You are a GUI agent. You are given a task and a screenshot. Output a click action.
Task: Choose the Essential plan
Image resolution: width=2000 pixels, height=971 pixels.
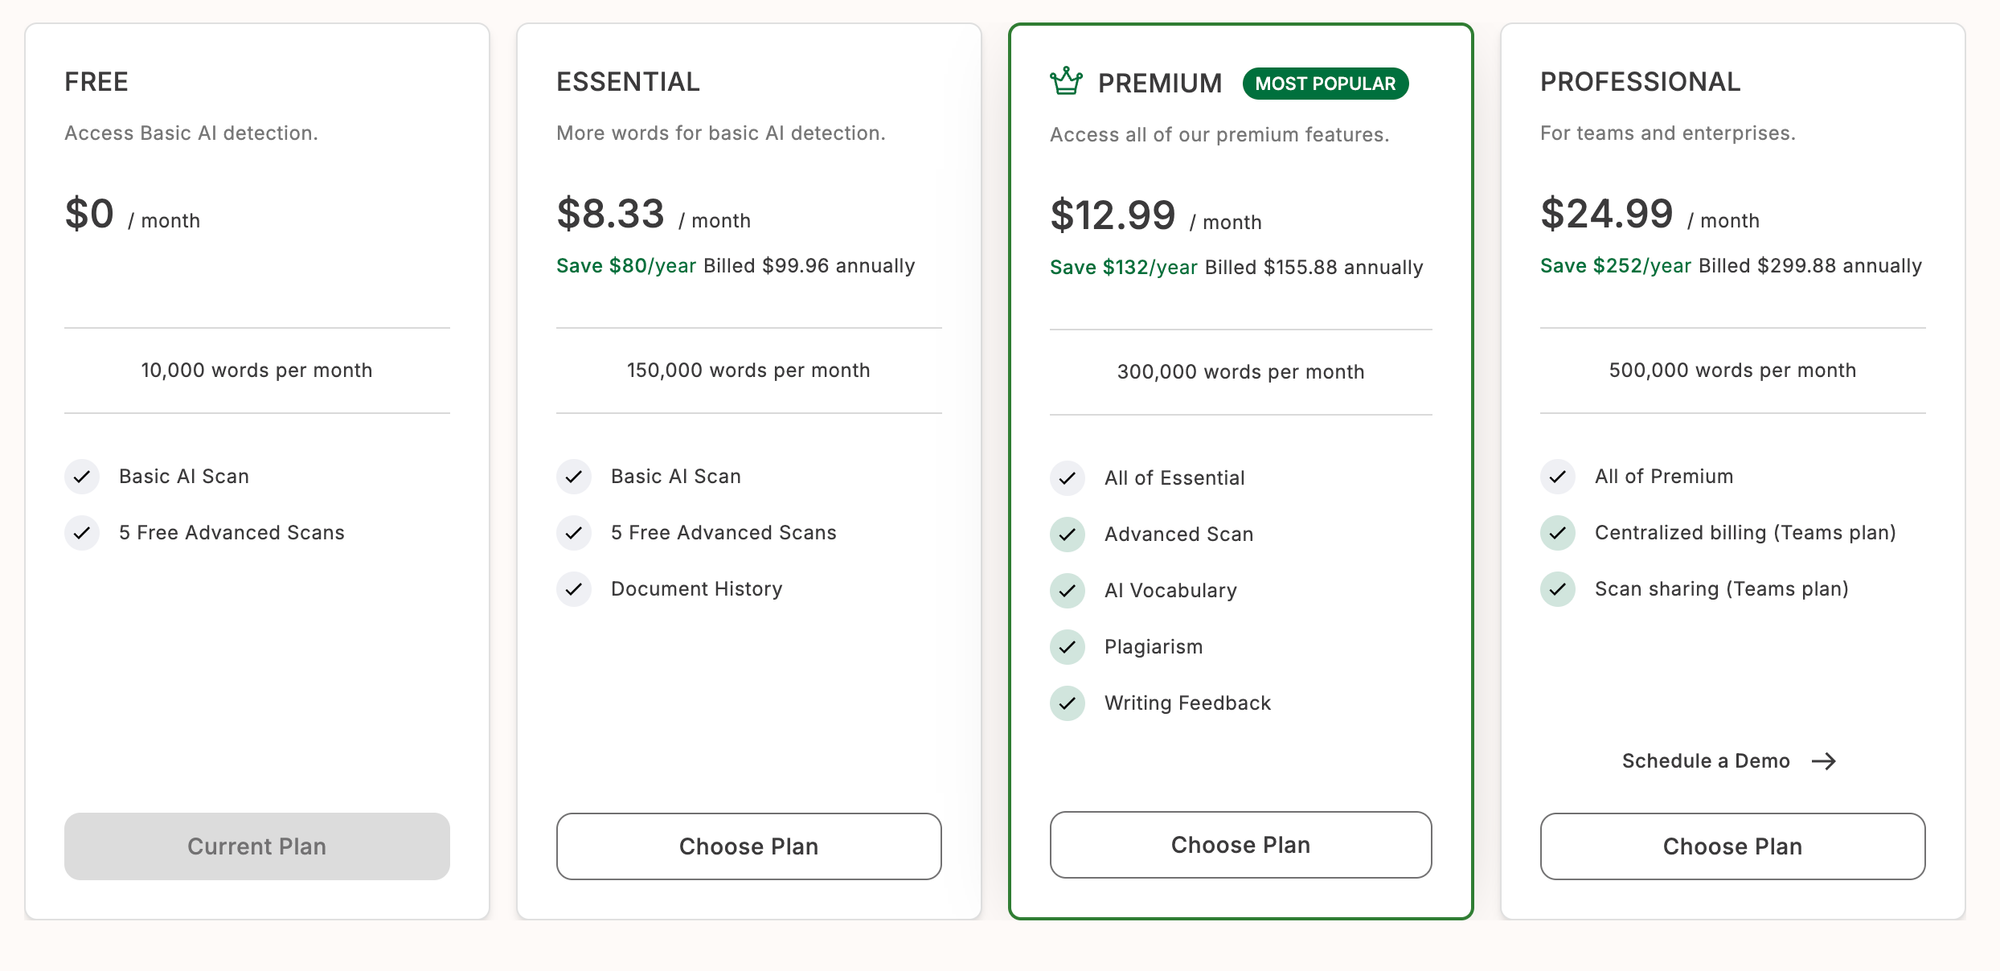(x=748, y=847)
